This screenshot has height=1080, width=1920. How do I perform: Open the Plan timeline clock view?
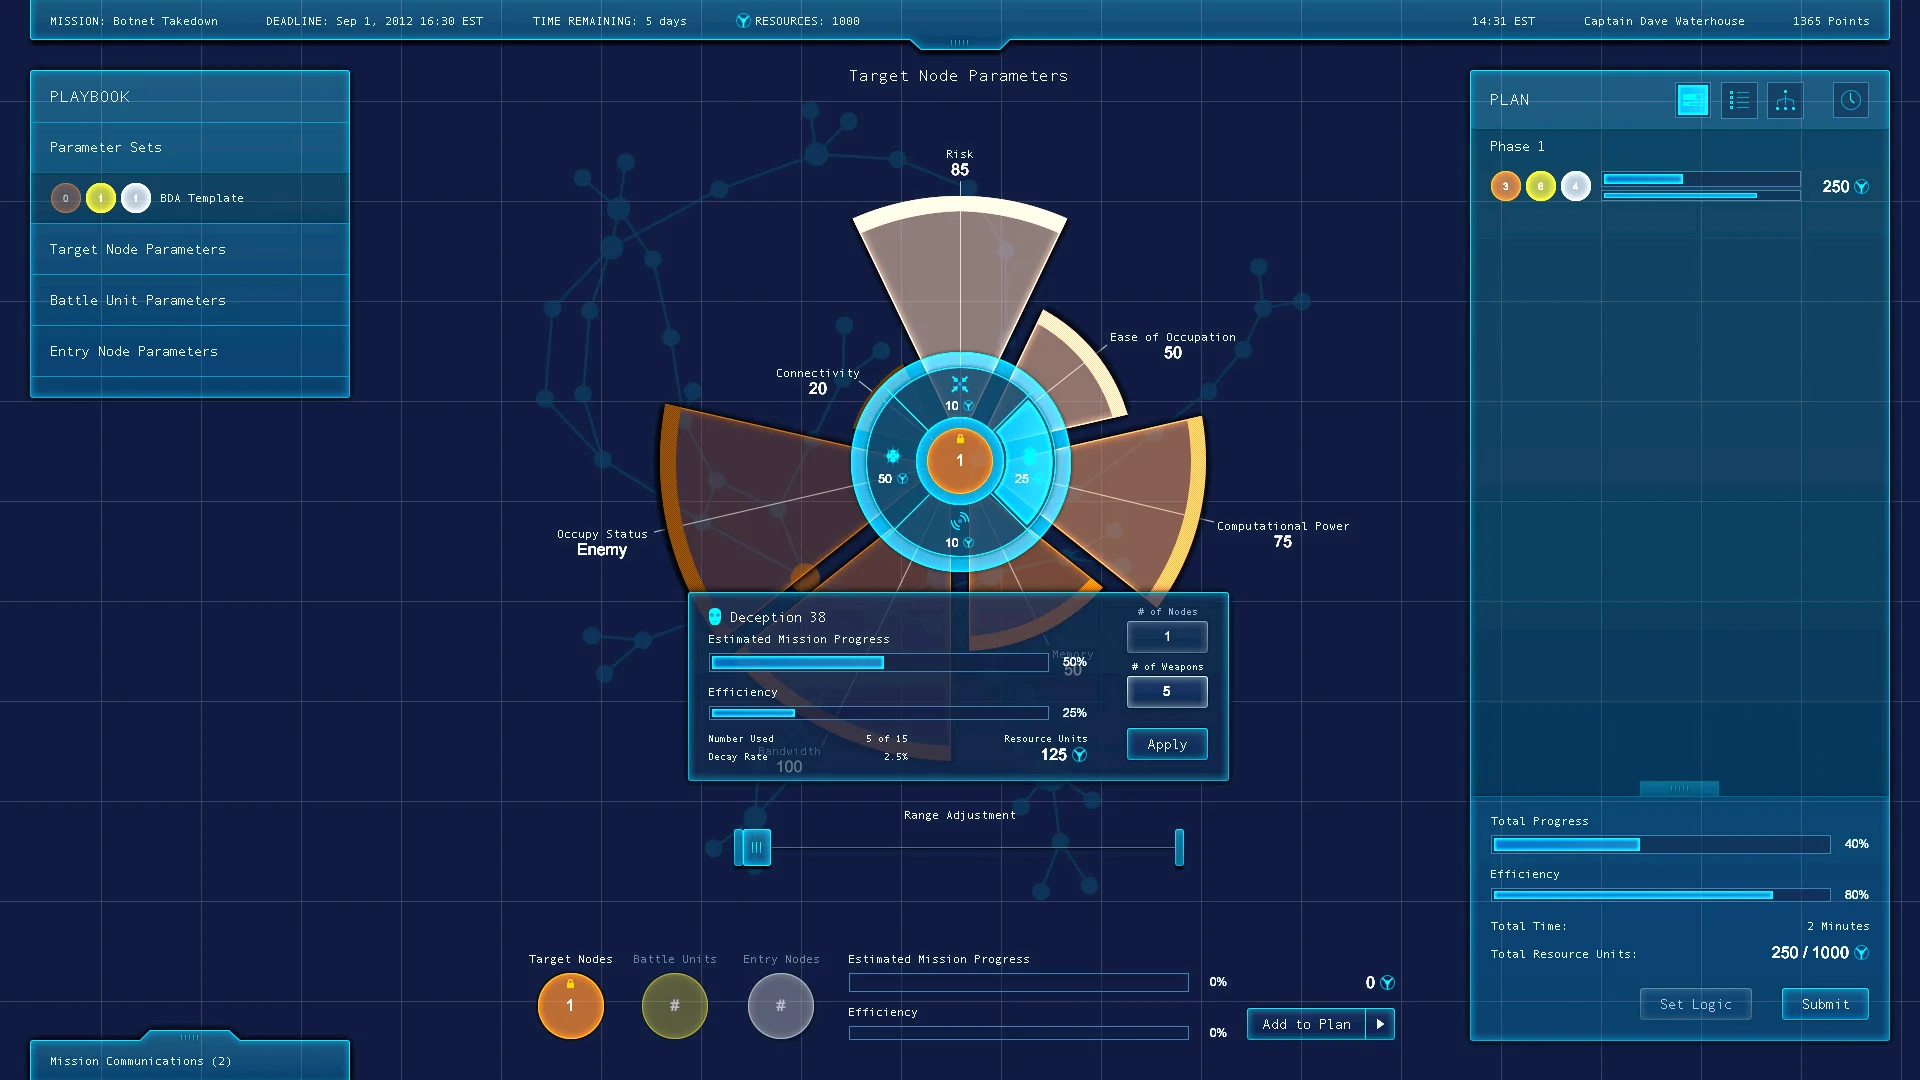(1850, 100)
